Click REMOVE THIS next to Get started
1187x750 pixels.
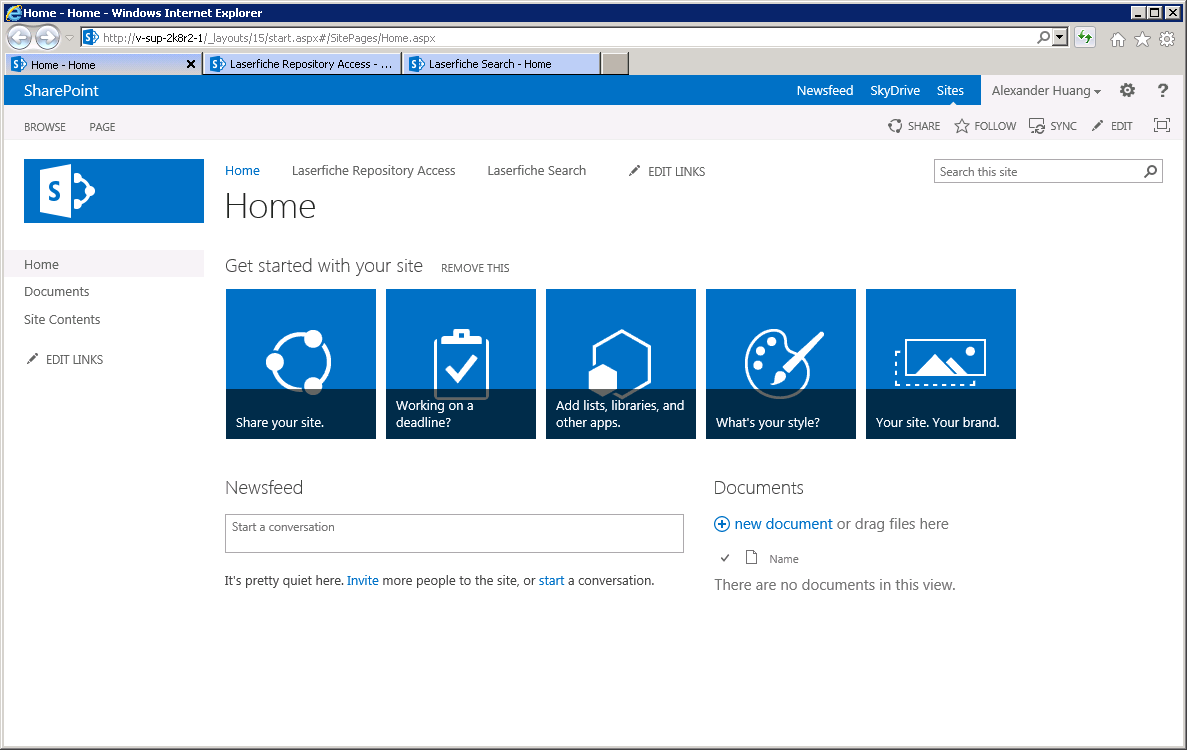click(x=475, y=268)
